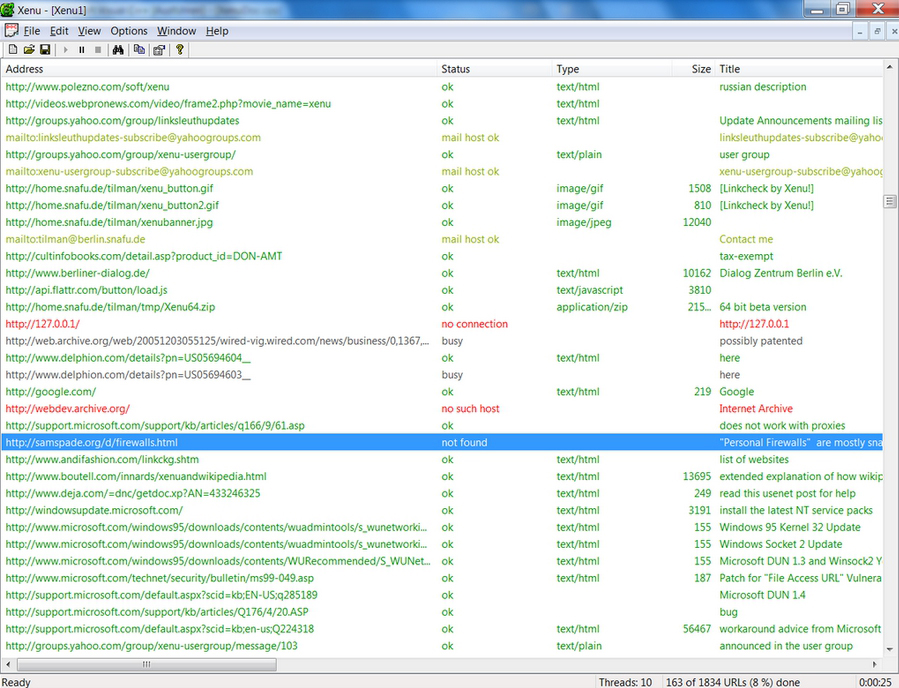
Task: Select the http://webdev.archive.org/ row
Action: pyautogui.click(x=442, y=409)
